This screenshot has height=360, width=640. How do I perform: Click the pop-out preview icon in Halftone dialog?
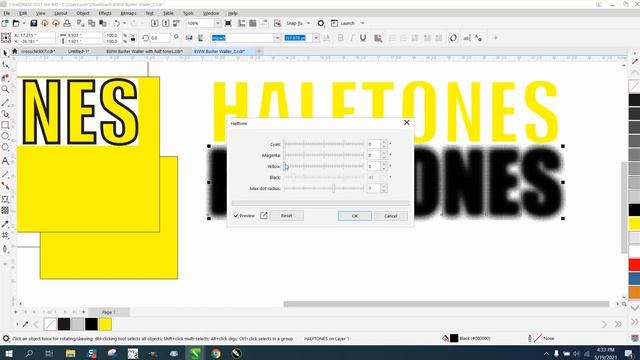pos(264,216)
